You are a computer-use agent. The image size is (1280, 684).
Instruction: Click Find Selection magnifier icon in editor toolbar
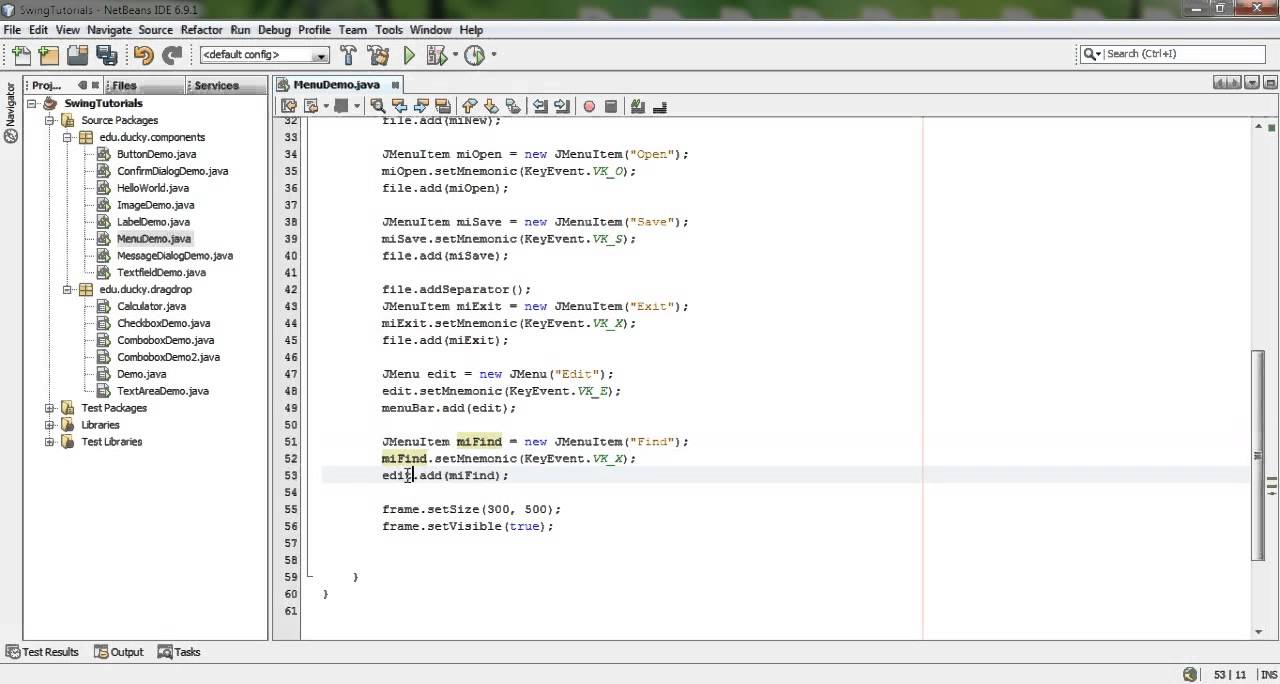click(x=378, y=106)
